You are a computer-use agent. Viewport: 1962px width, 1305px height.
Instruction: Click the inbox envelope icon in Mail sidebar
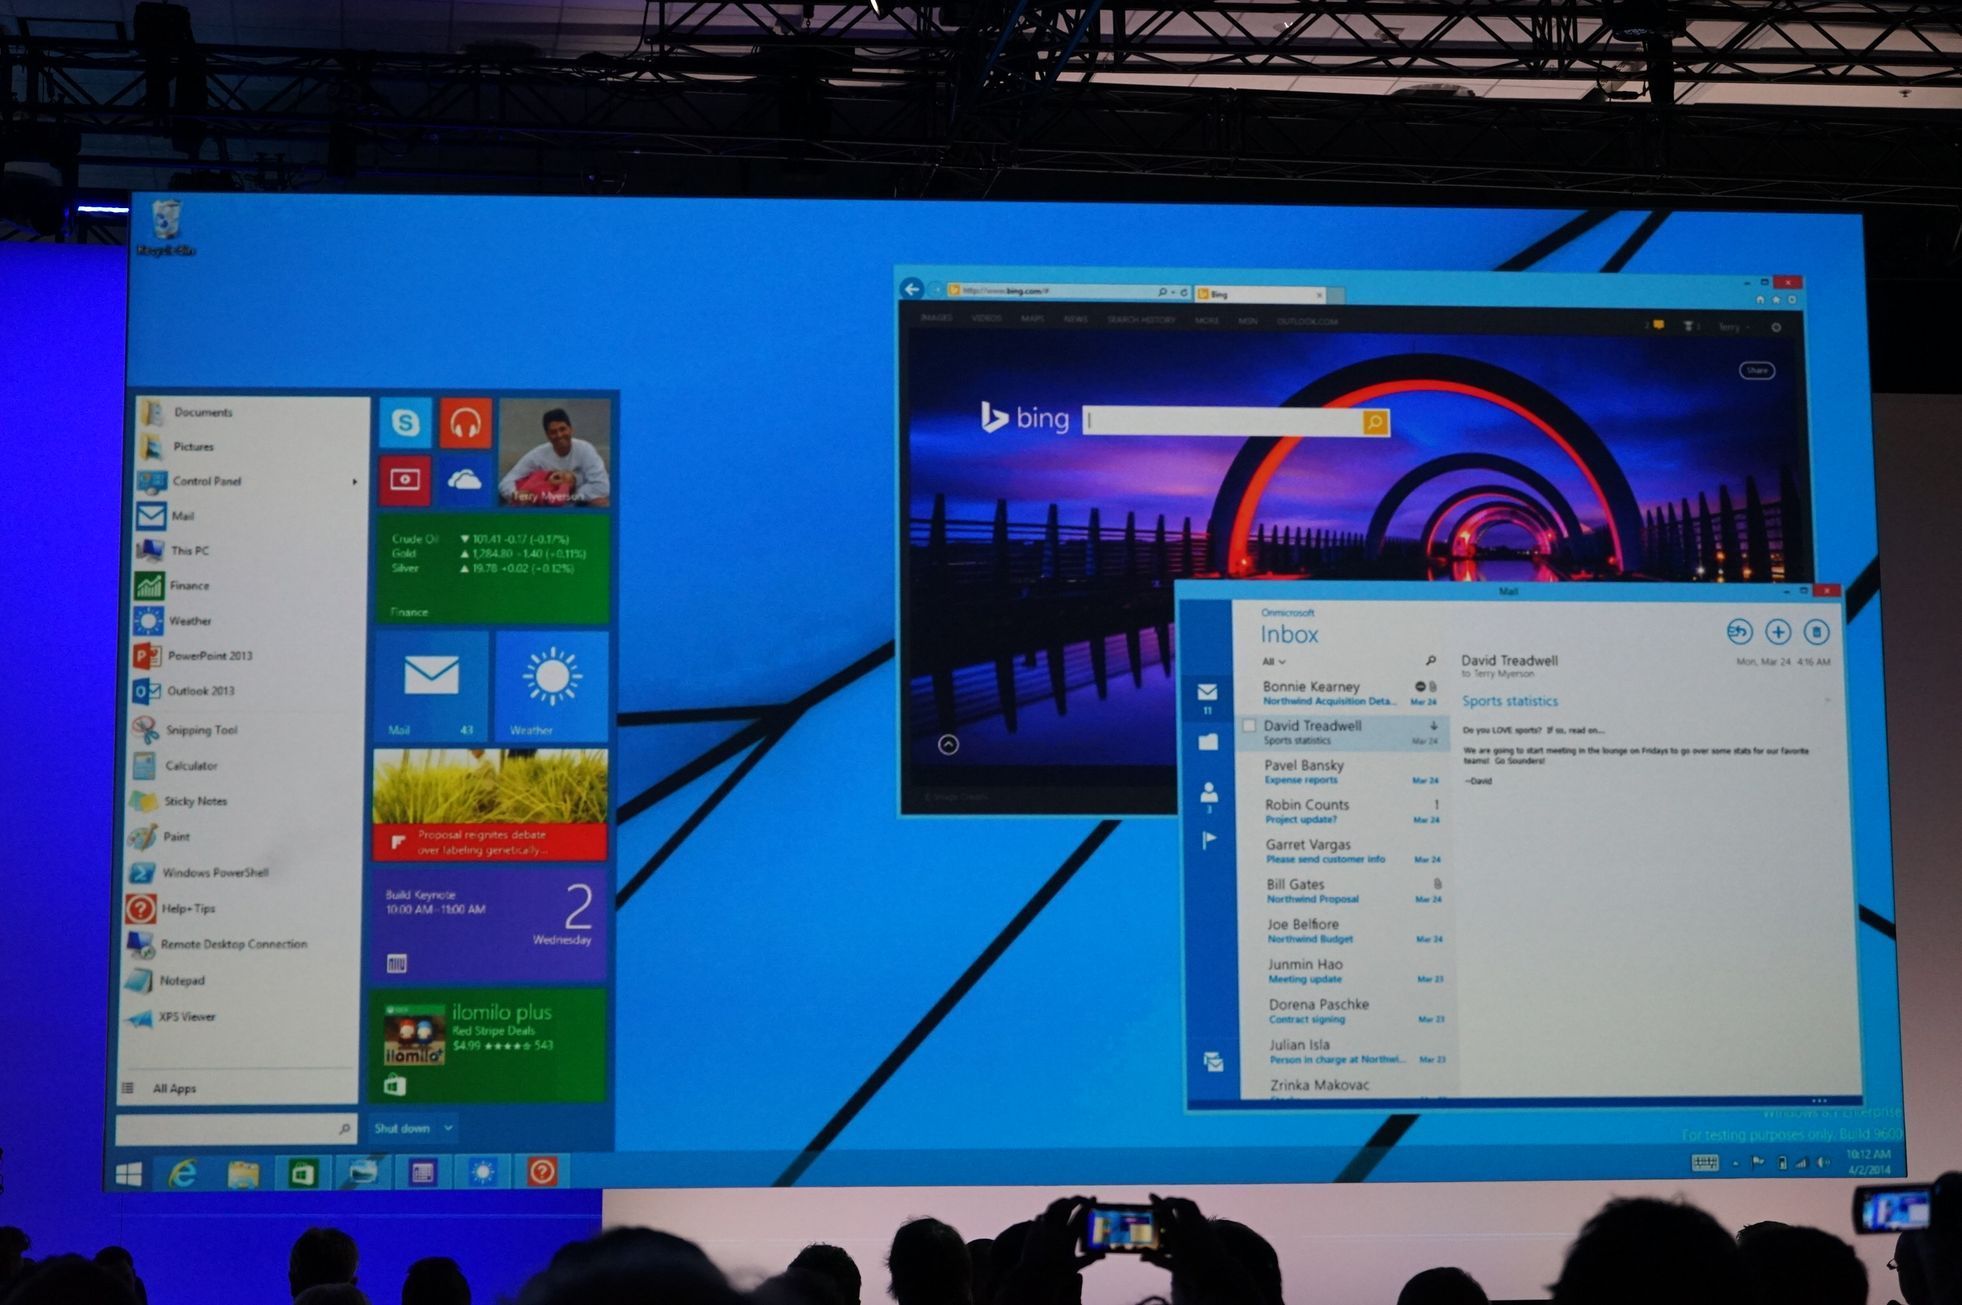coord(1207,692)
